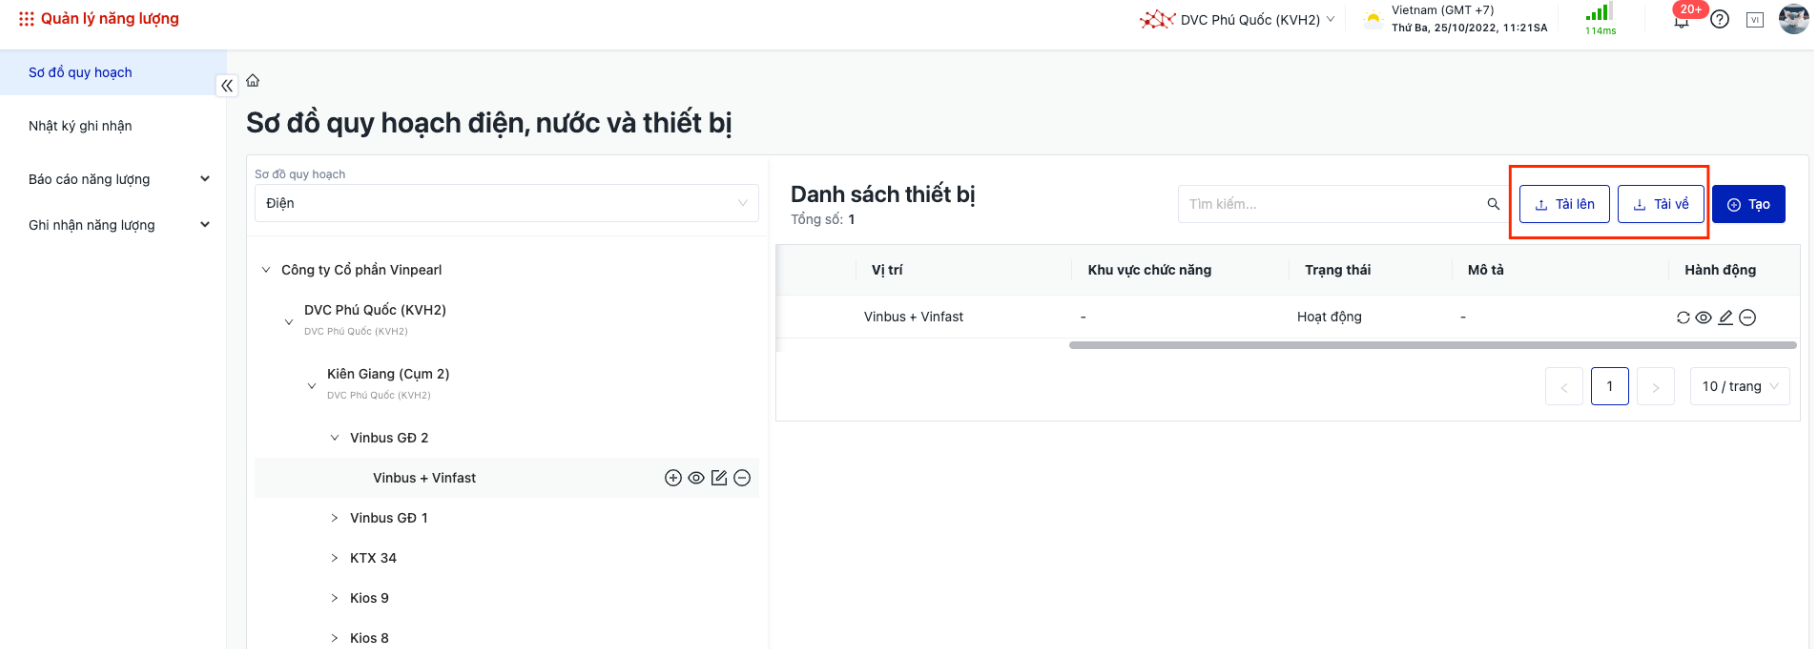Collapse Công ty Cổ phần Vinpearl node
This screenshot has height=649, width=1814.
click(266, 270)
